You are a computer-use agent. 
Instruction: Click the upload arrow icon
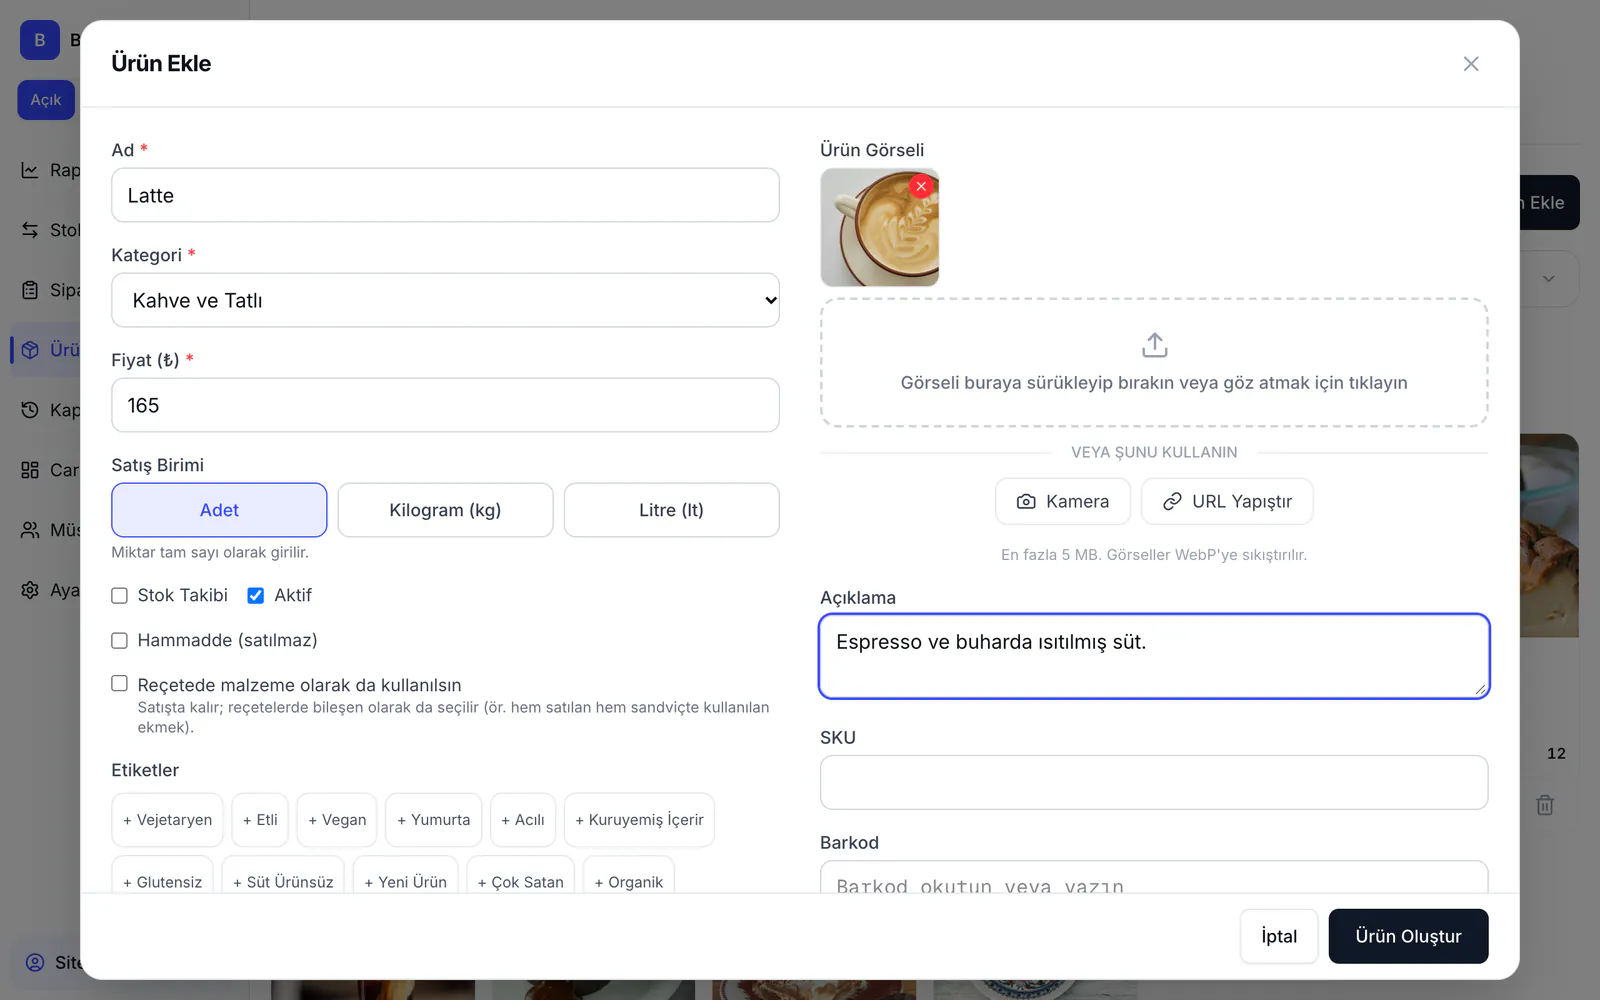[1154, 345]
